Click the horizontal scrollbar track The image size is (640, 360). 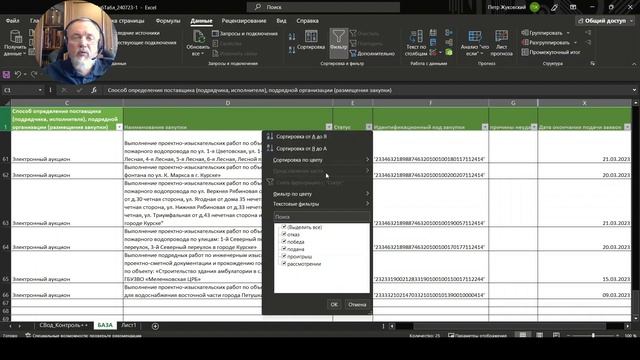[x=510, y=326]
